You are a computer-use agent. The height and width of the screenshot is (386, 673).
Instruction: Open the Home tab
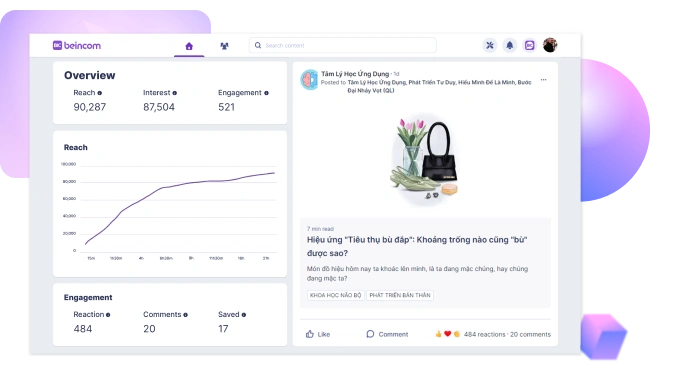coord(189,46)
